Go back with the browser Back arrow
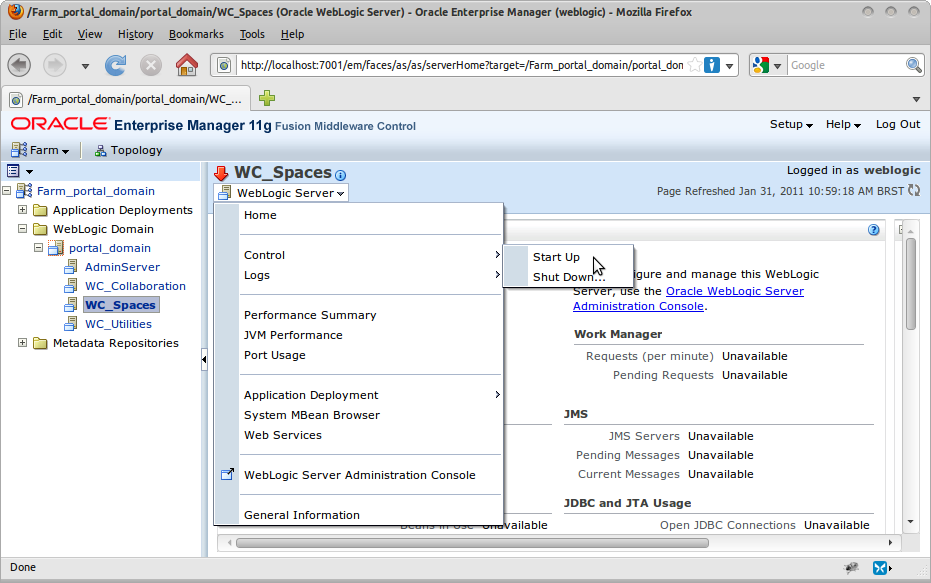The image size is (931, 583). (19, 65)
